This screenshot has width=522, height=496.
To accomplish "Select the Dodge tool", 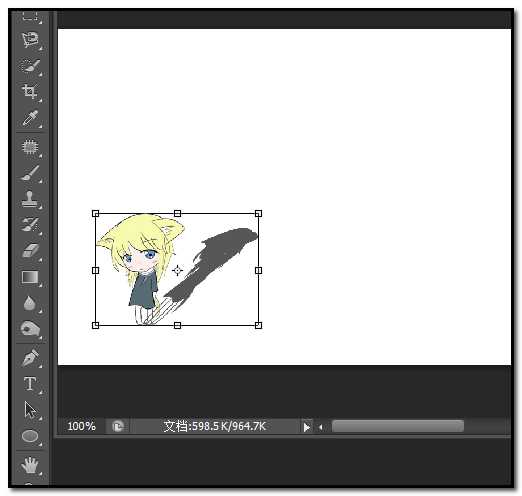I will (x=30, y=329).
